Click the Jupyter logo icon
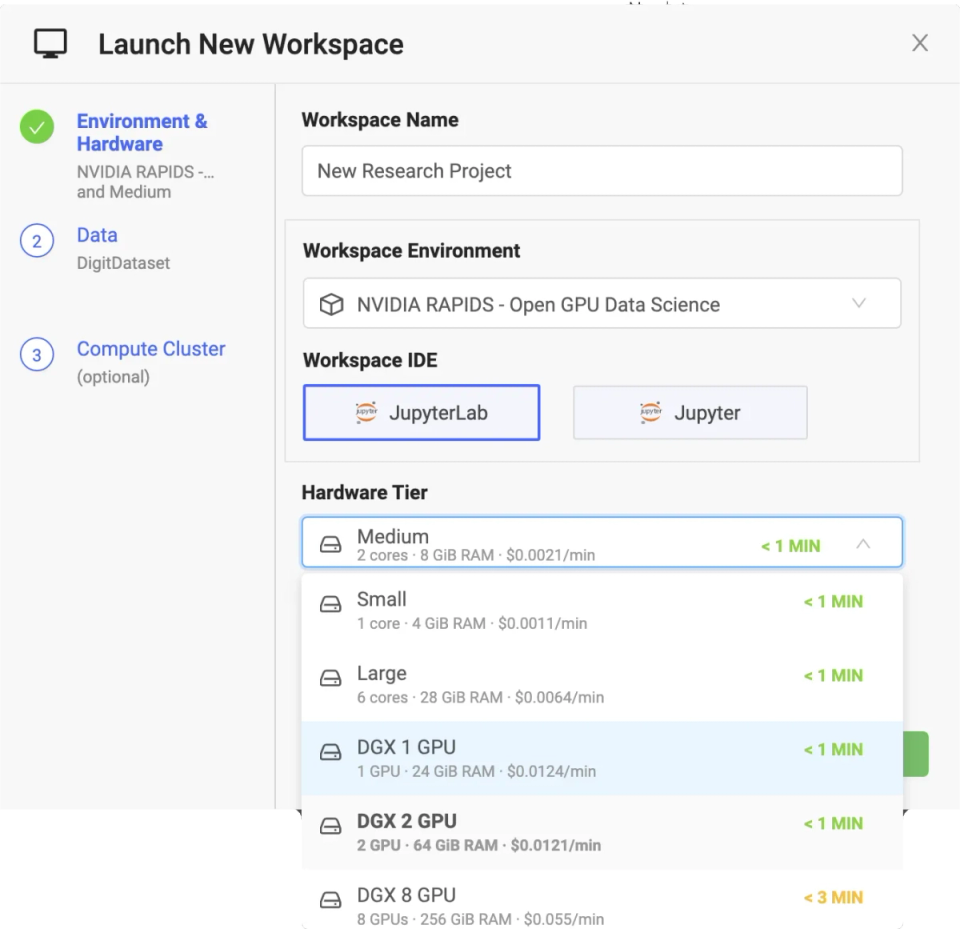The image size is (960, 929). tap(650, 412)
